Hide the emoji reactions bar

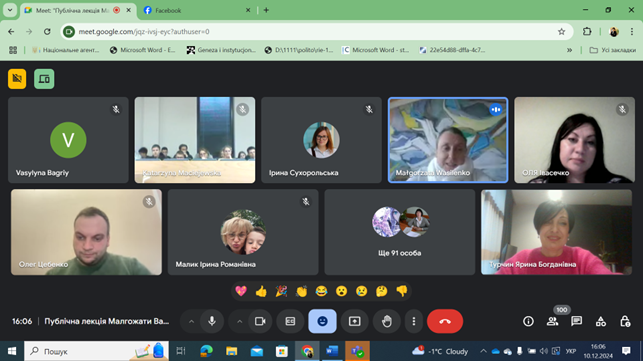(x=322, y=321)
